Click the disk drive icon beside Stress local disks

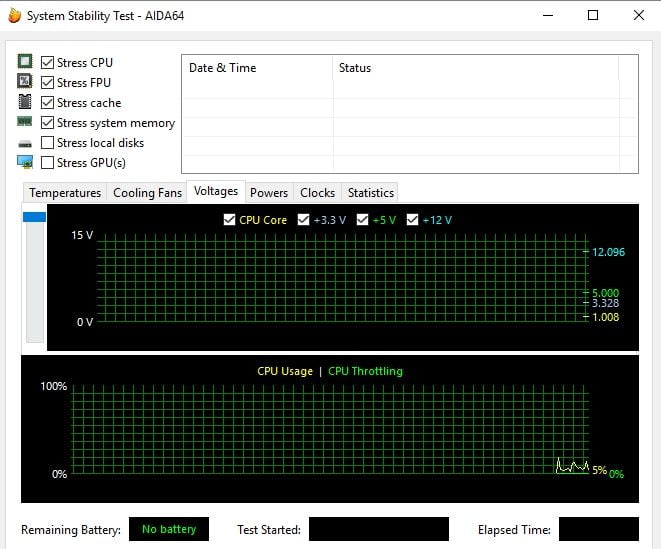tap(25, 144)
